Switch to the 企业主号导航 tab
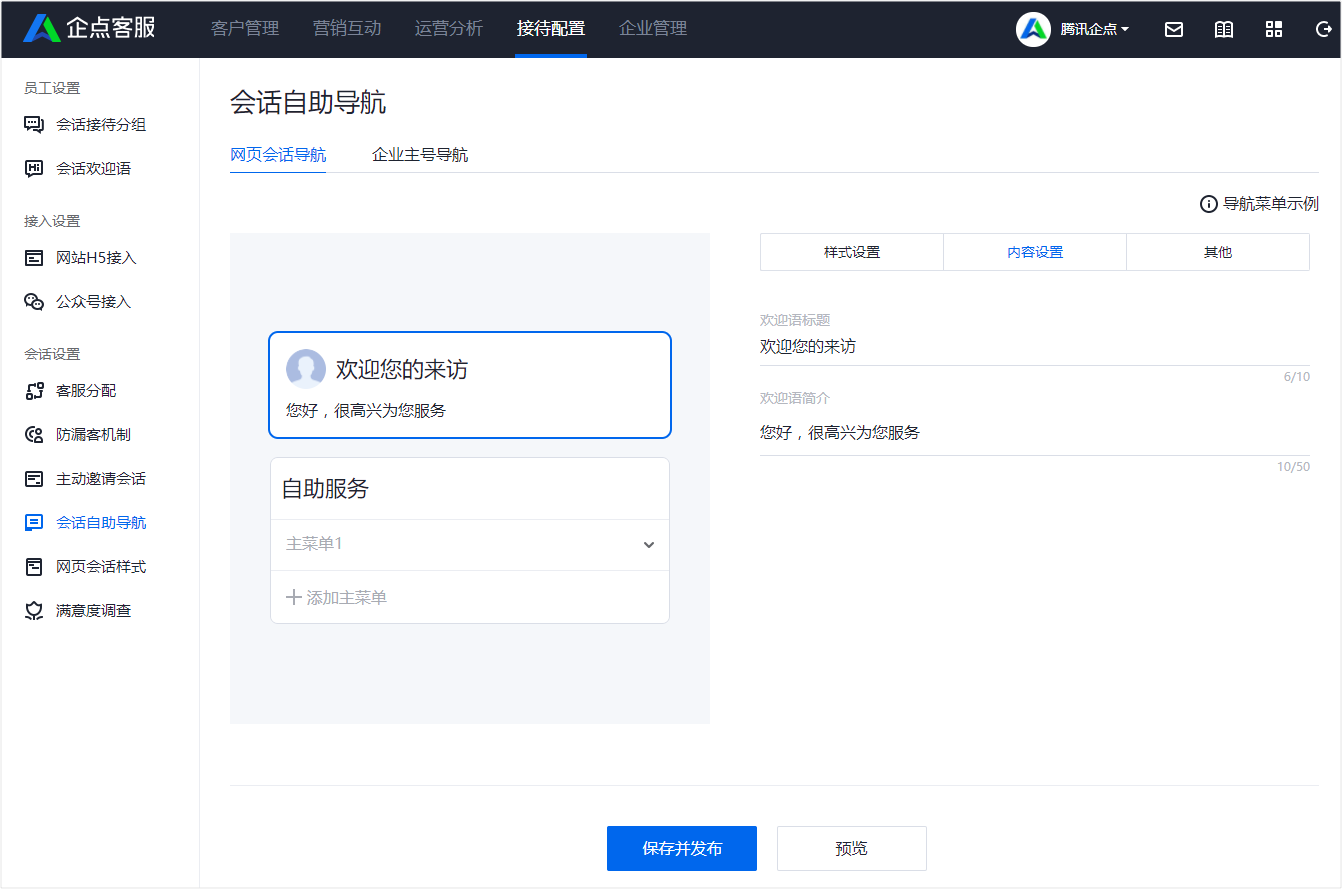Screen dimensions: 1342x889 point(420,155)
